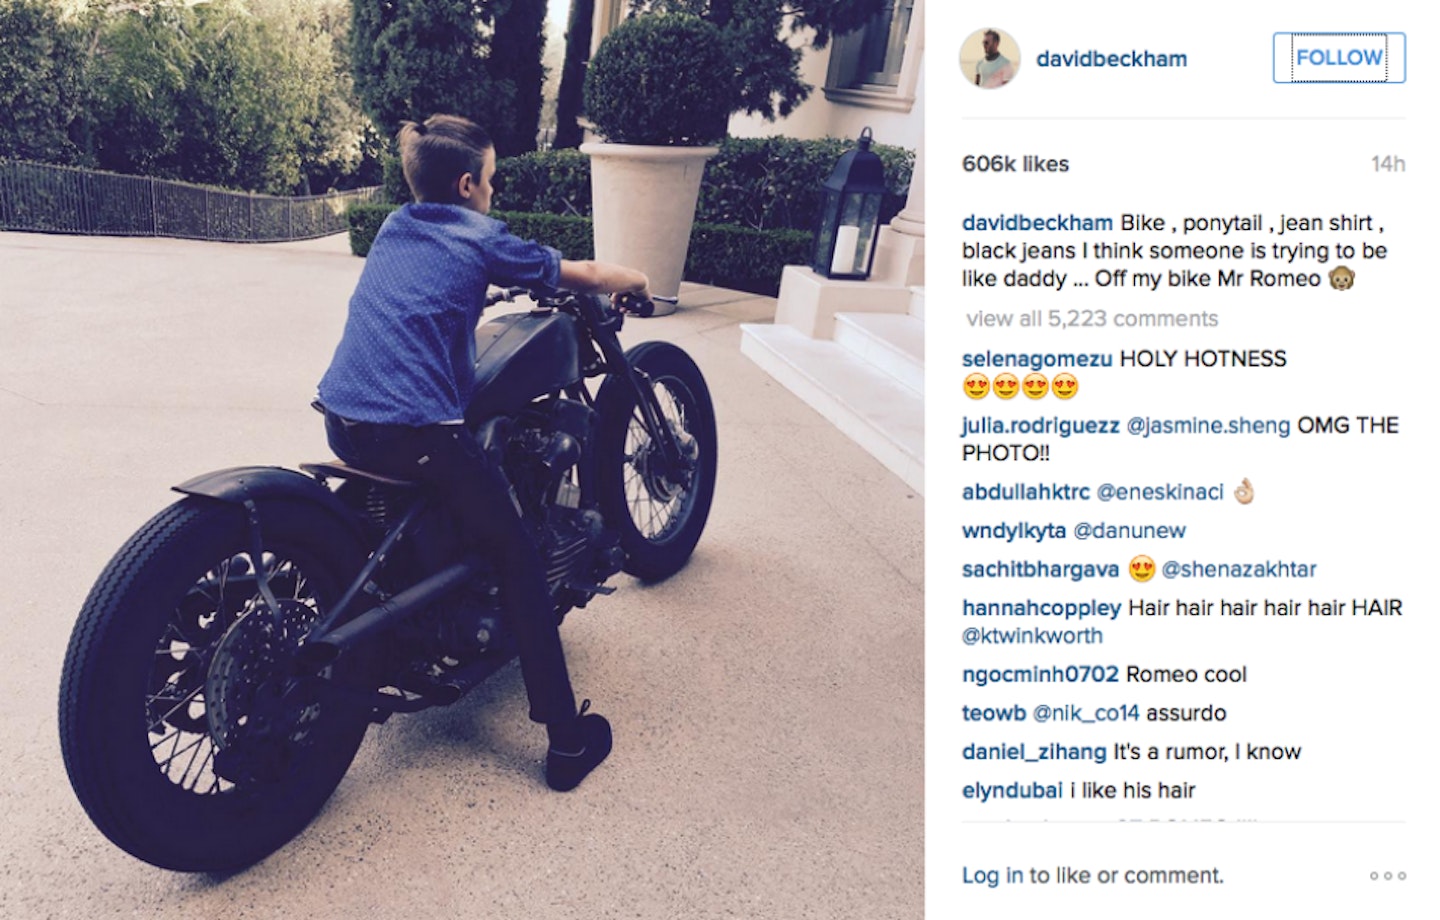The height and width of the screenshot is (920, 1440).
Task: Open the three-dot more options menu
Action: point(1387,876)
